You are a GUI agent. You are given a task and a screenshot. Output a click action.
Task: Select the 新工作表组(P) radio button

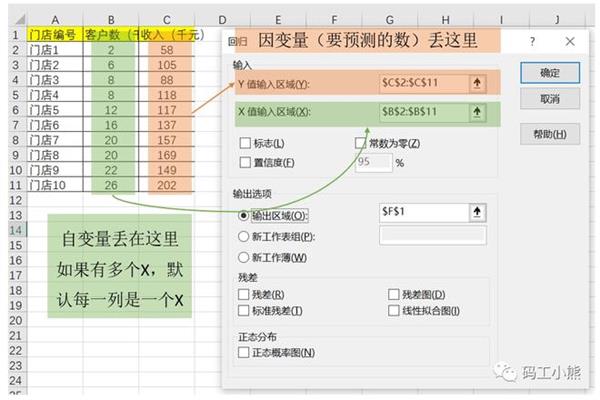coord(243,237)
